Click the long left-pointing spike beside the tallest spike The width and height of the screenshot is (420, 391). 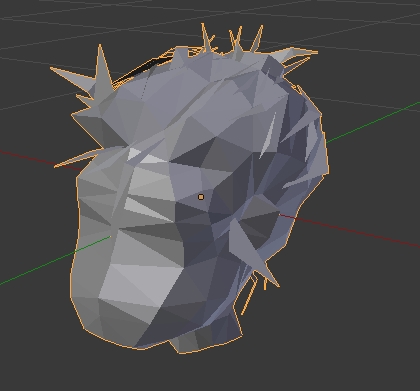[71, 75]
